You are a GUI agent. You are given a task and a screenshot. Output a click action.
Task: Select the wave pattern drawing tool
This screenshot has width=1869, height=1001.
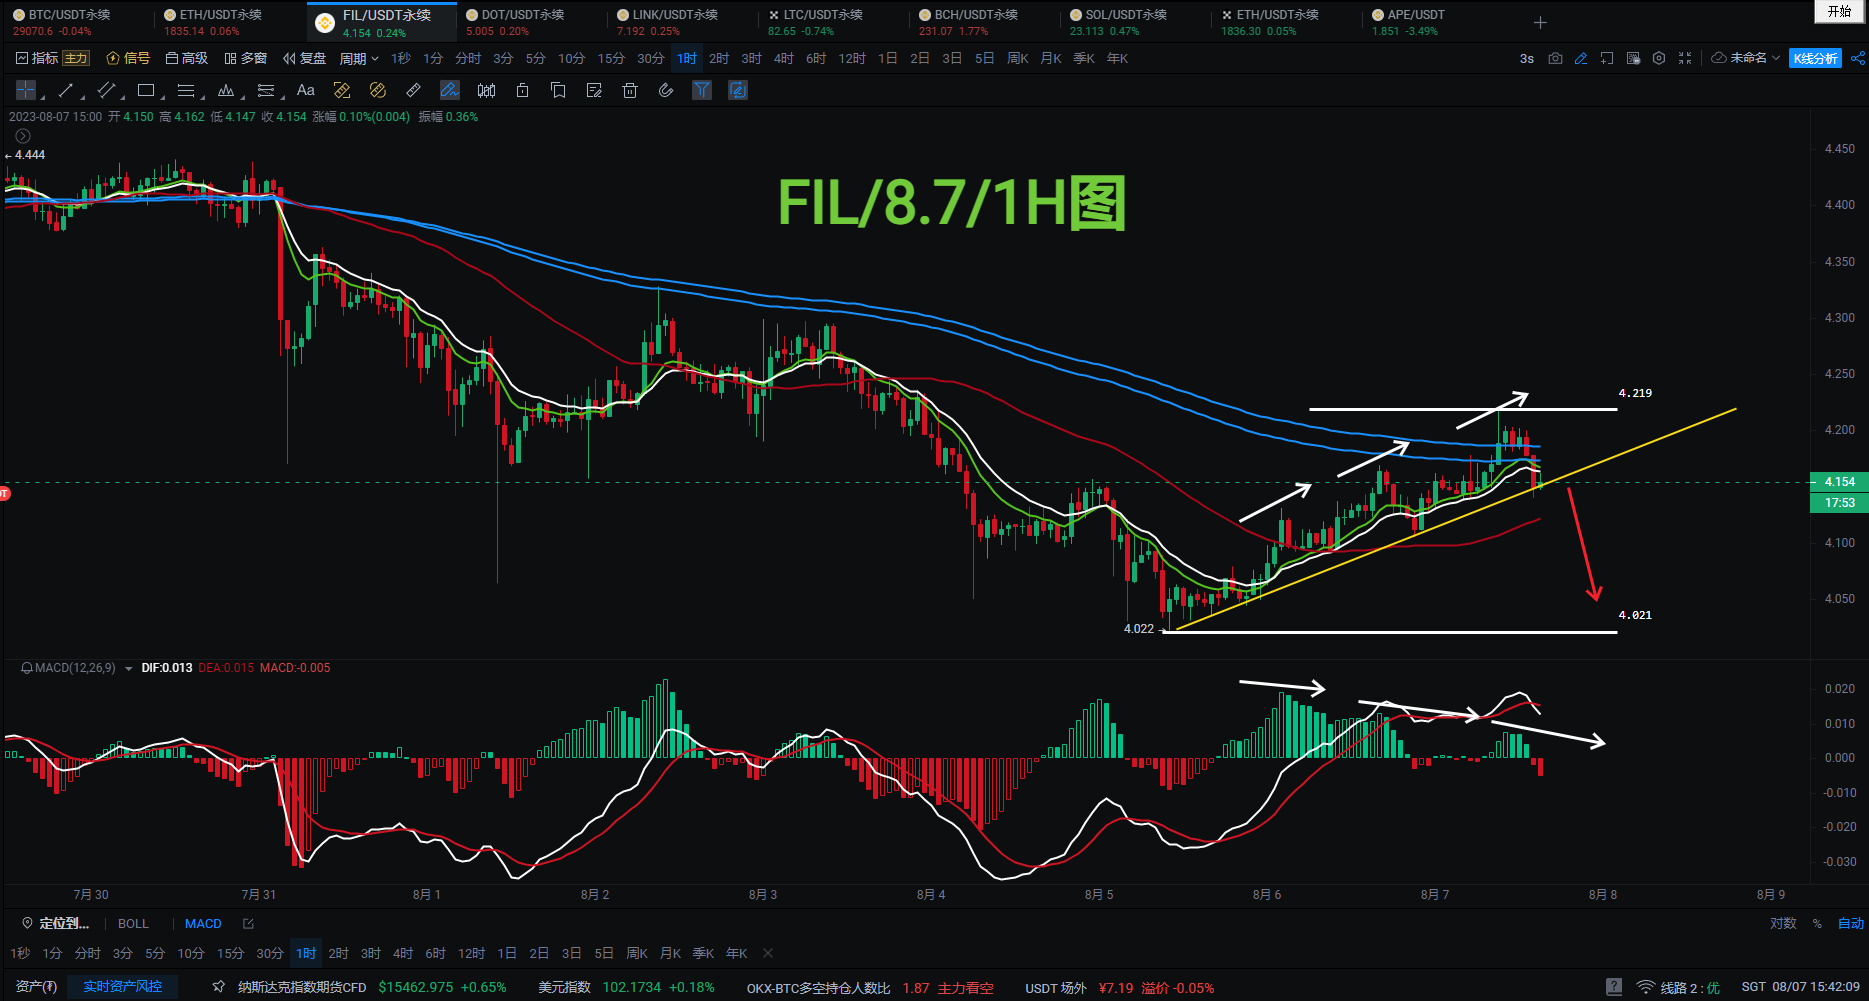(226, 90)
